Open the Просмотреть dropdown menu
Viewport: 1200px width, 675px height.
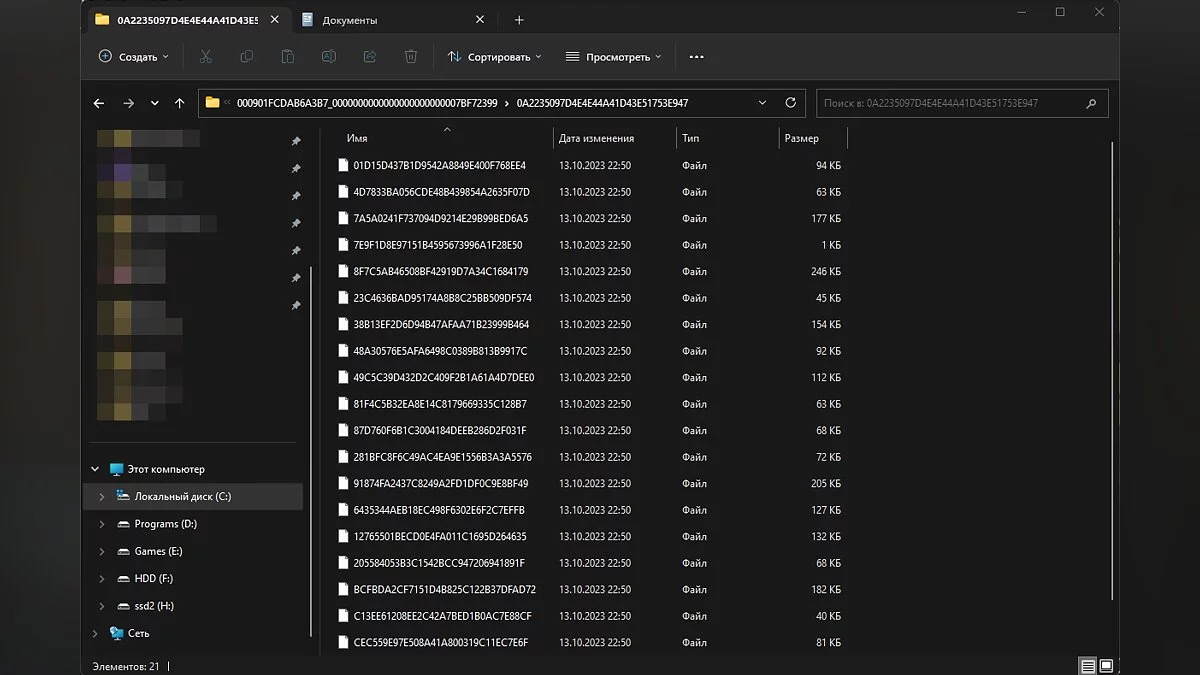(613, 57)
